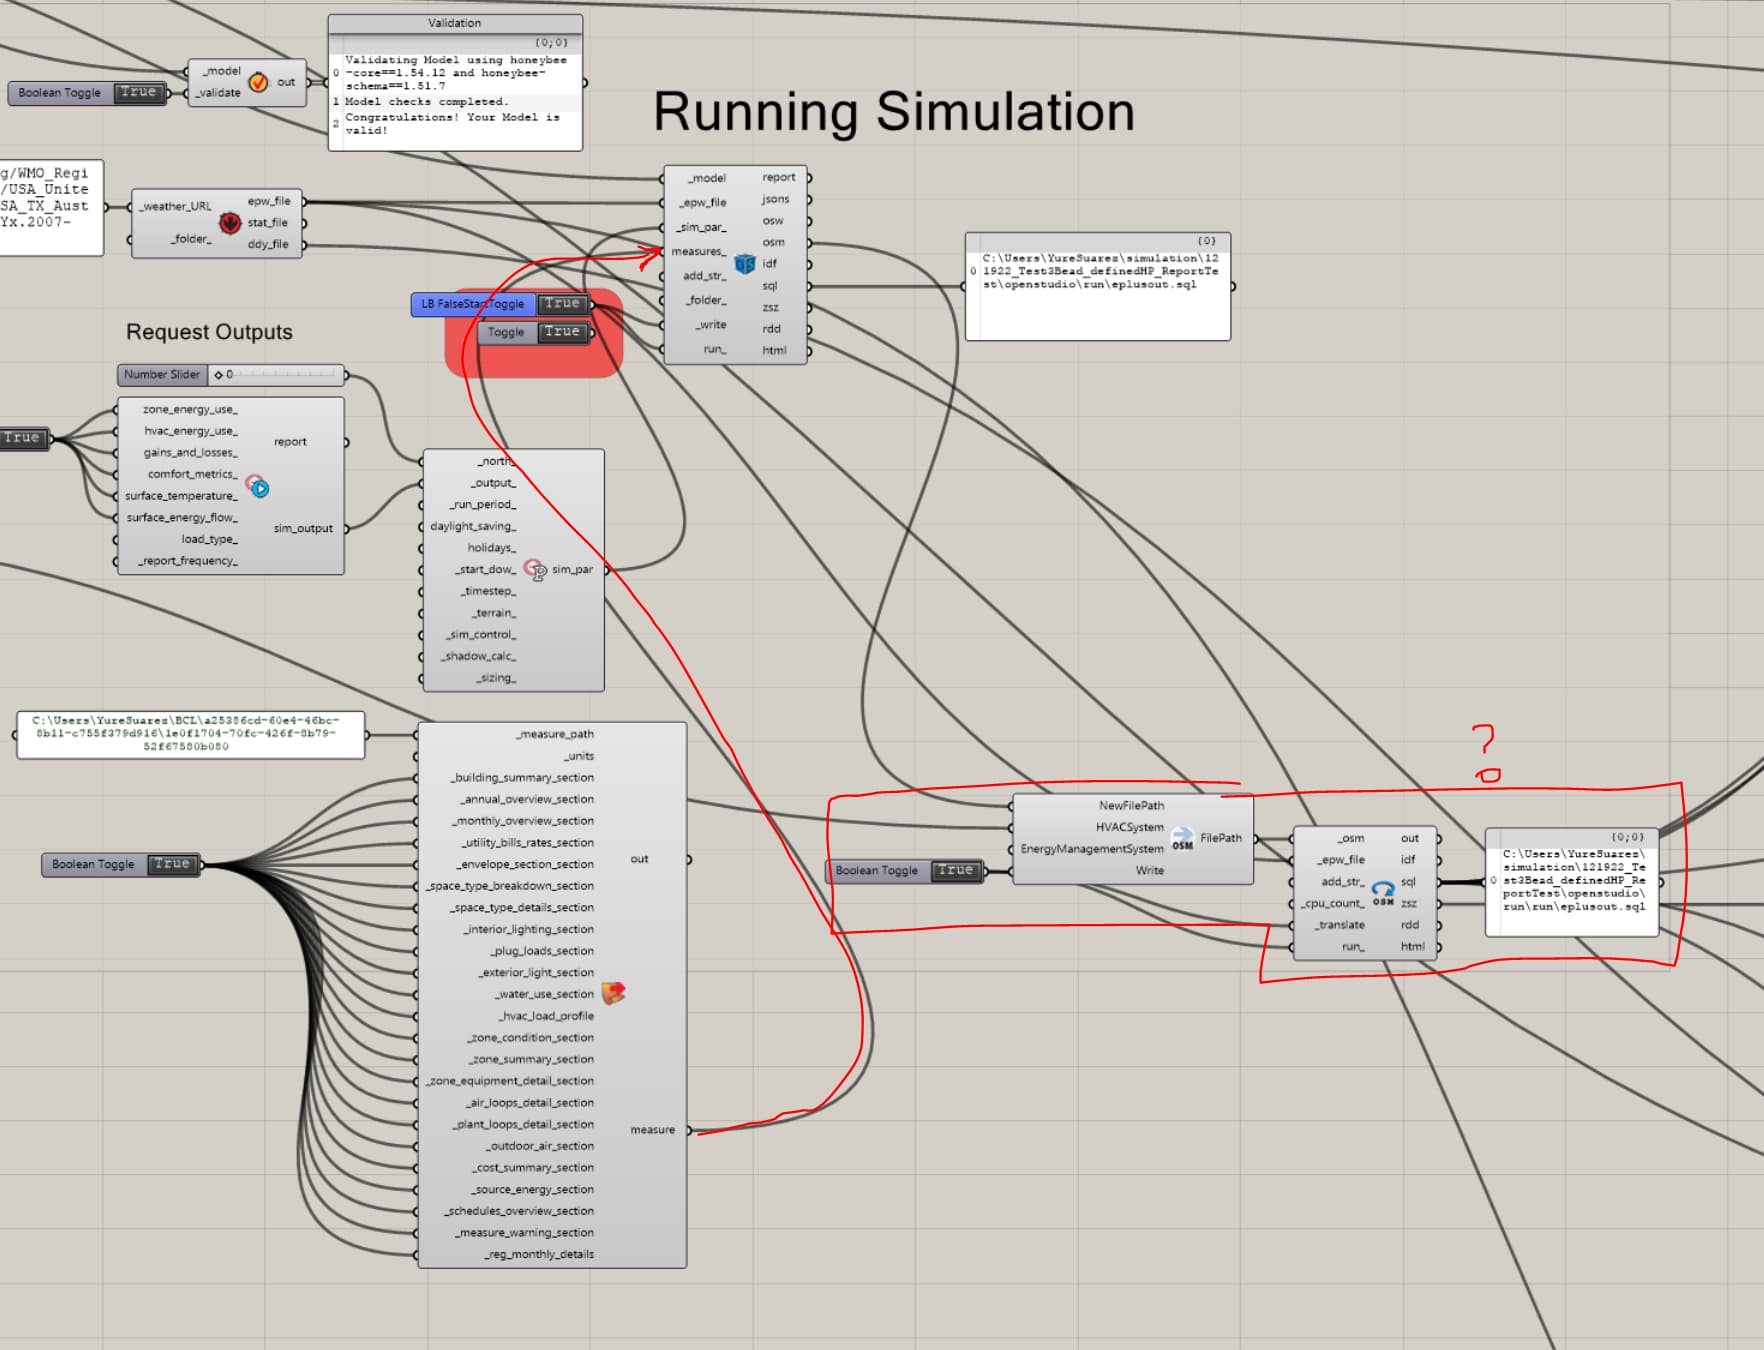Viewport: 1764px width, 1350px height.
Task: Toggle the Boolean Toggle connected to Write
Action: (955, 870)
